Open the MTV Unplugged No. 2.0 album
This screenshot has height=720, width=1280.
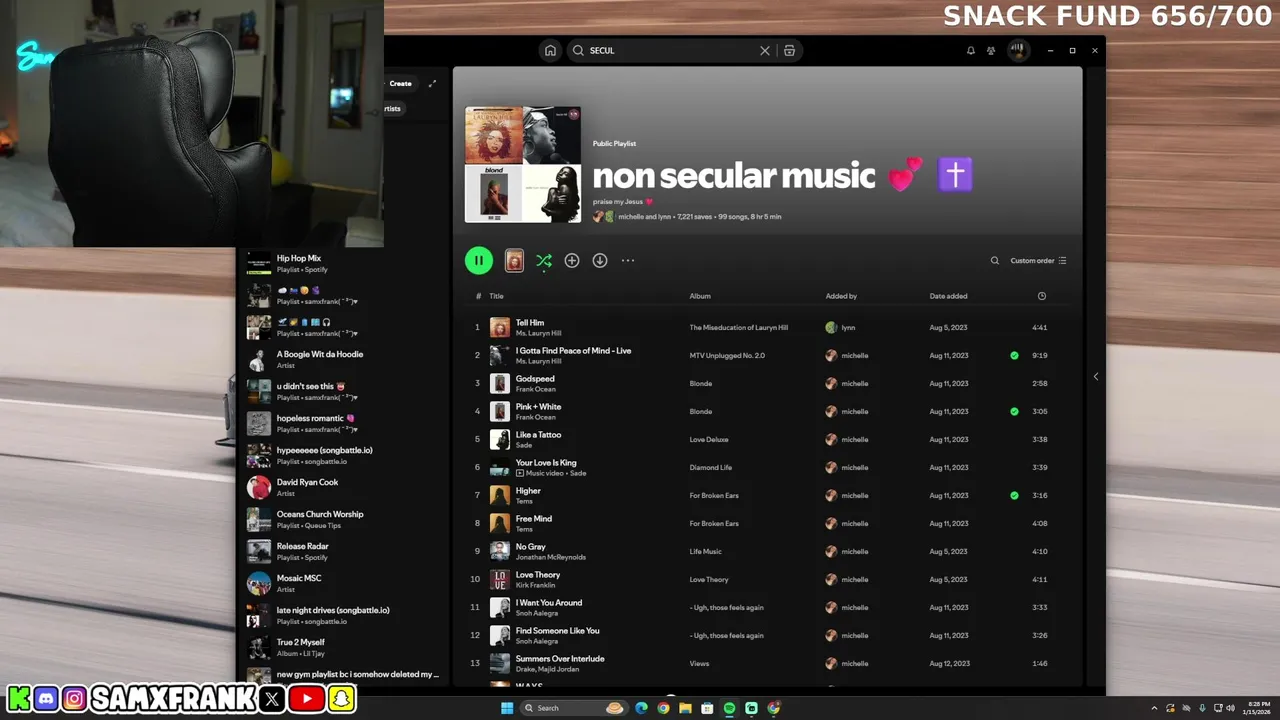(727, 356)
